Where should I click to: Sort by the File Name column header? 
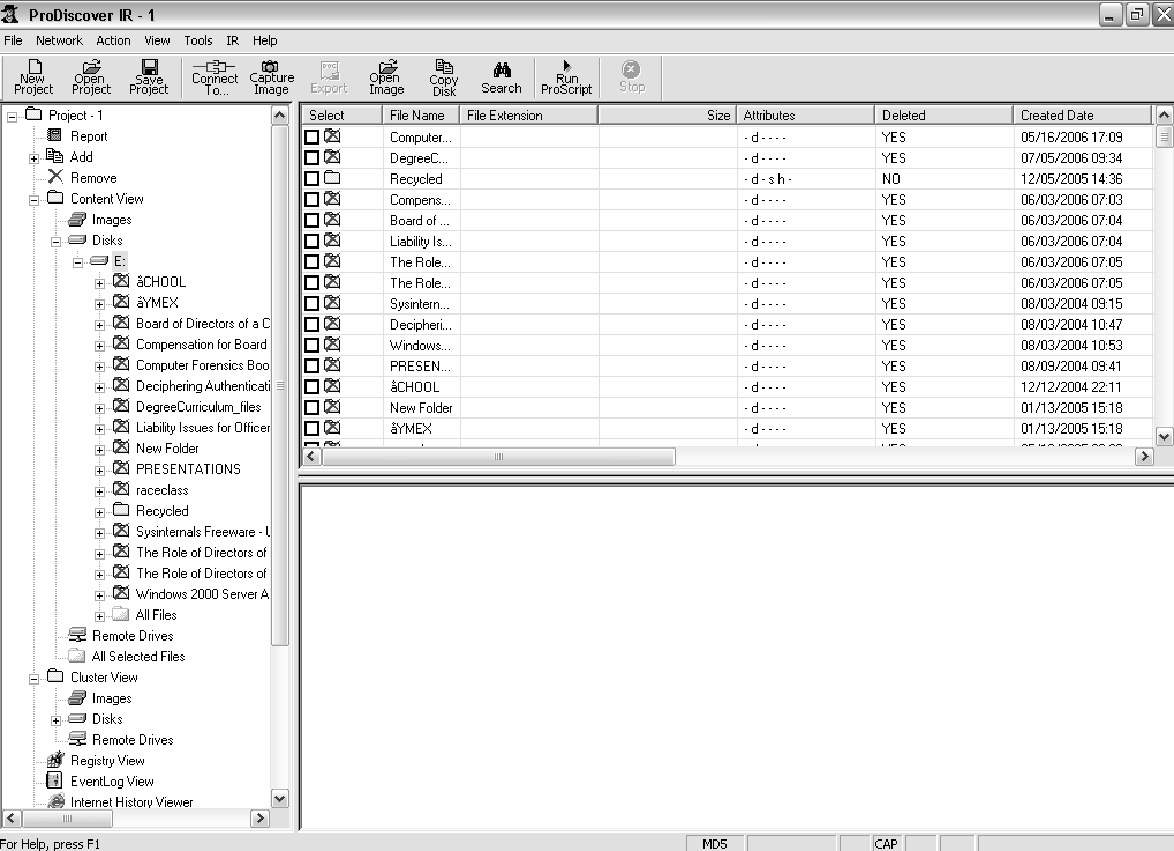[x=421, y=115]
